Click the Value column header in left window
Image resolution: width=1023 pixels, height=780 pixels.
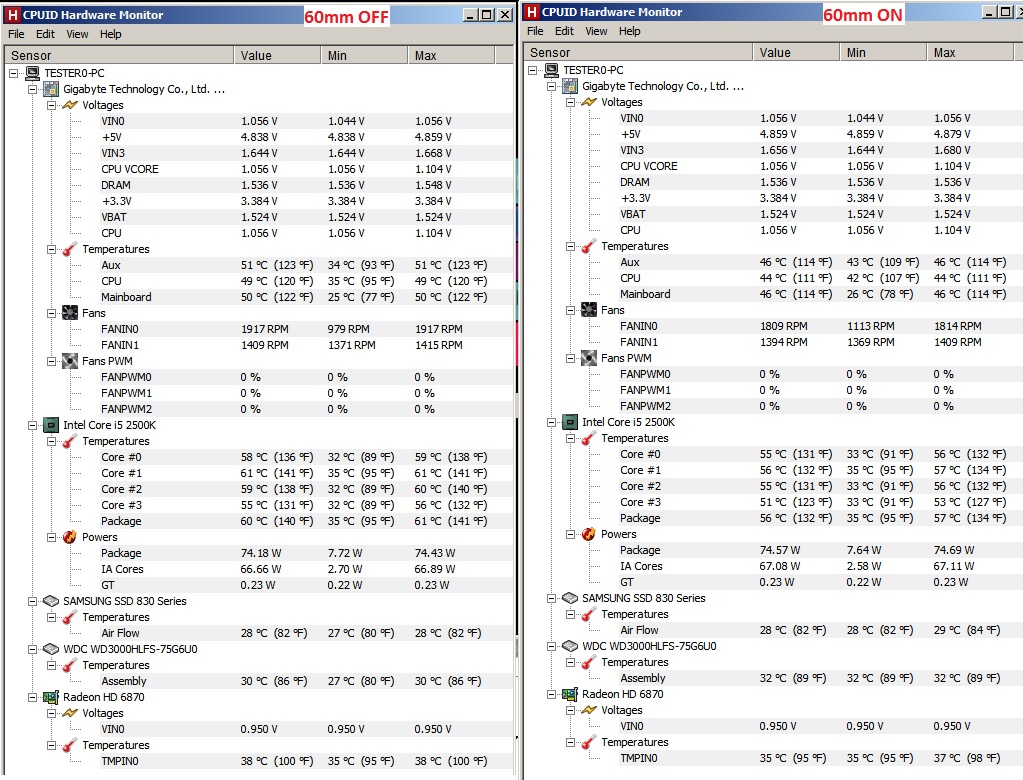click(277, 55)
